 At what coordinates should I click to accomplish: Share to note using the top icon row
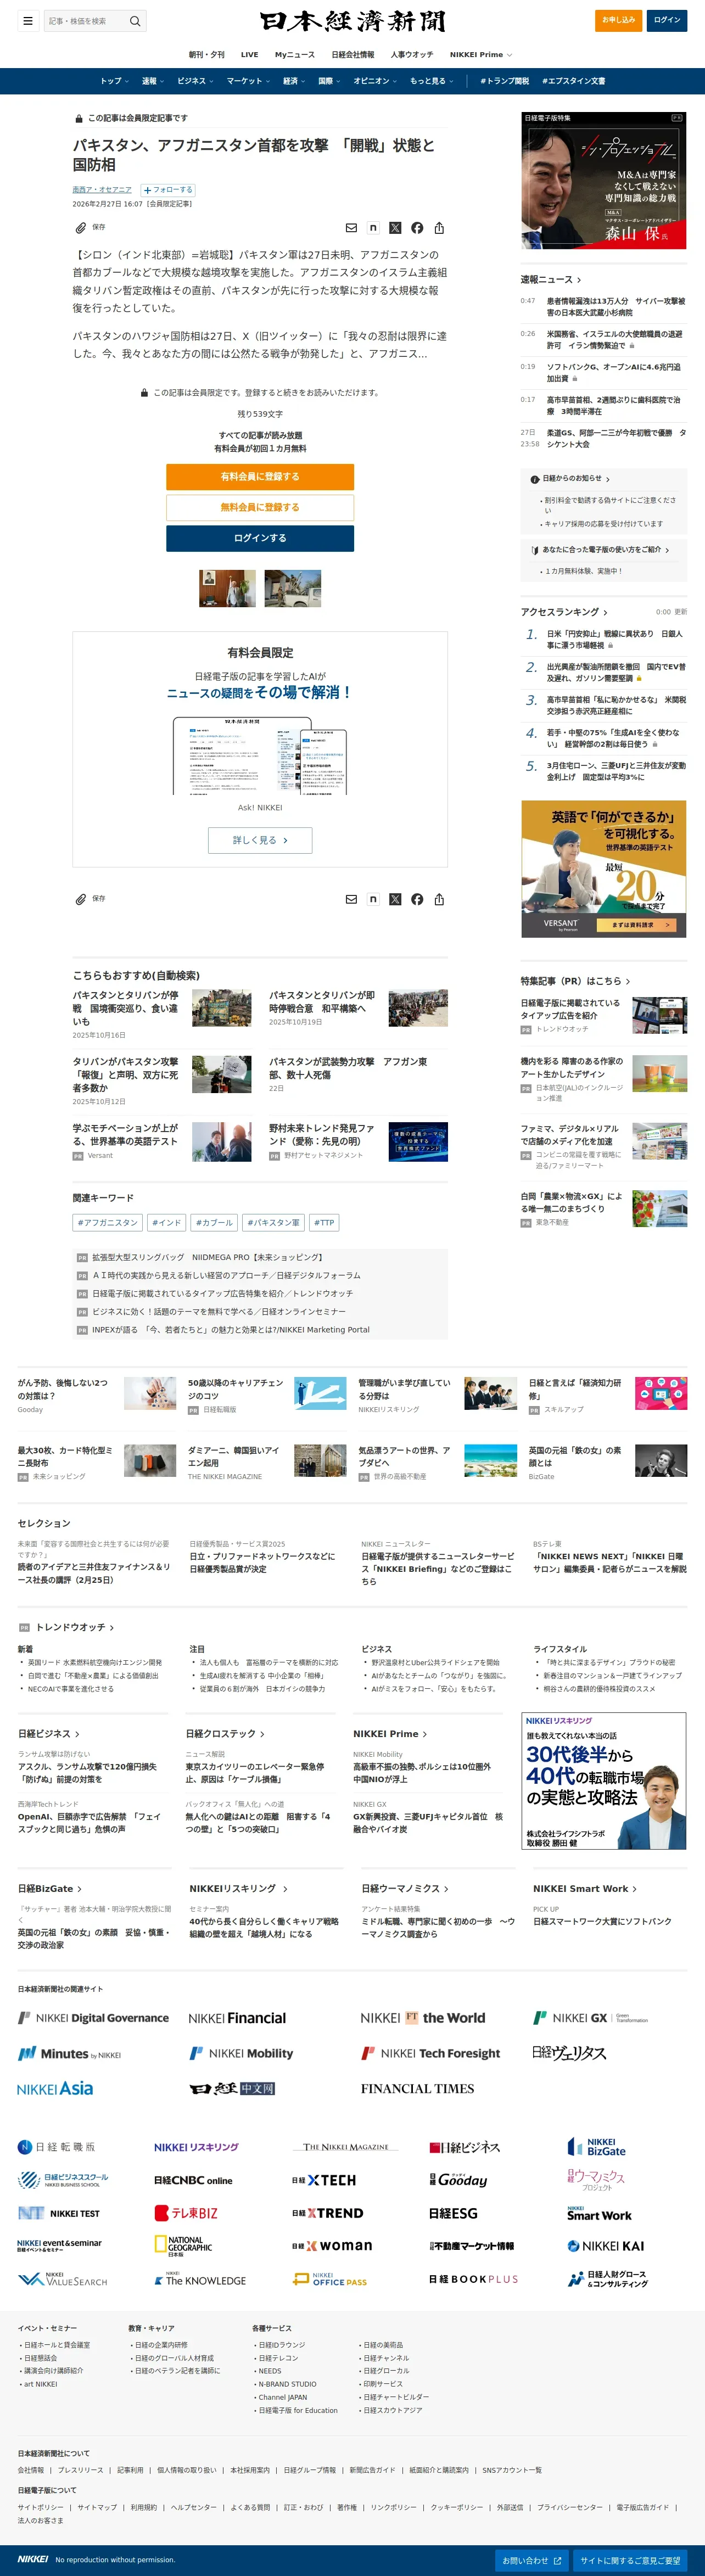click(x=373, y=228)
